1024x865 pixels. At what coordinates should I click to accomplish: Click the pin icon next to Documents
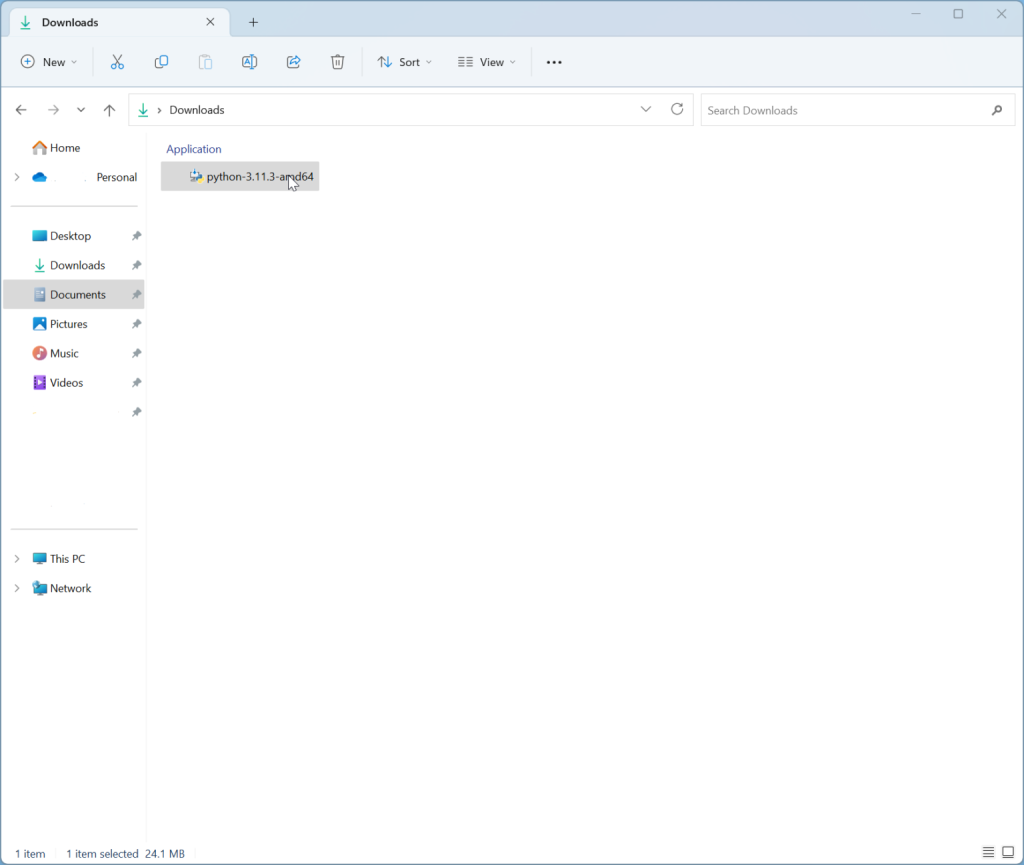pyautogui.click(x=136, y=294)
